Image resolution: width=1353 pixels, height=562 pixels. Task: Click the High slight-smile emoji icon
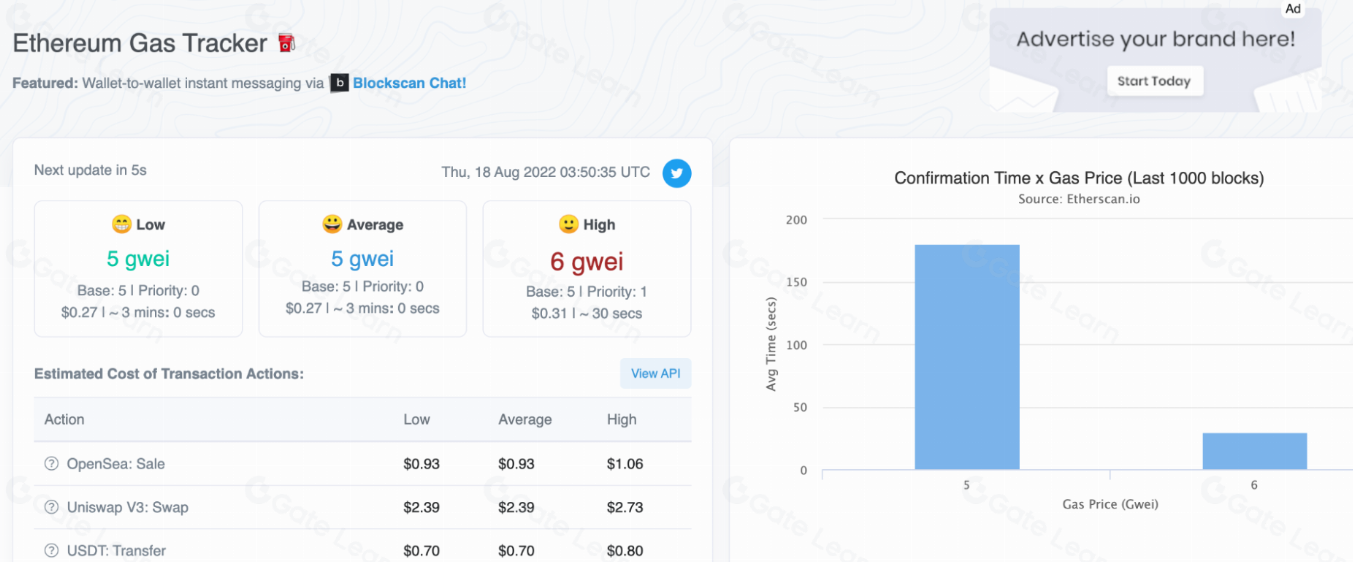click(x=568, y=225)
